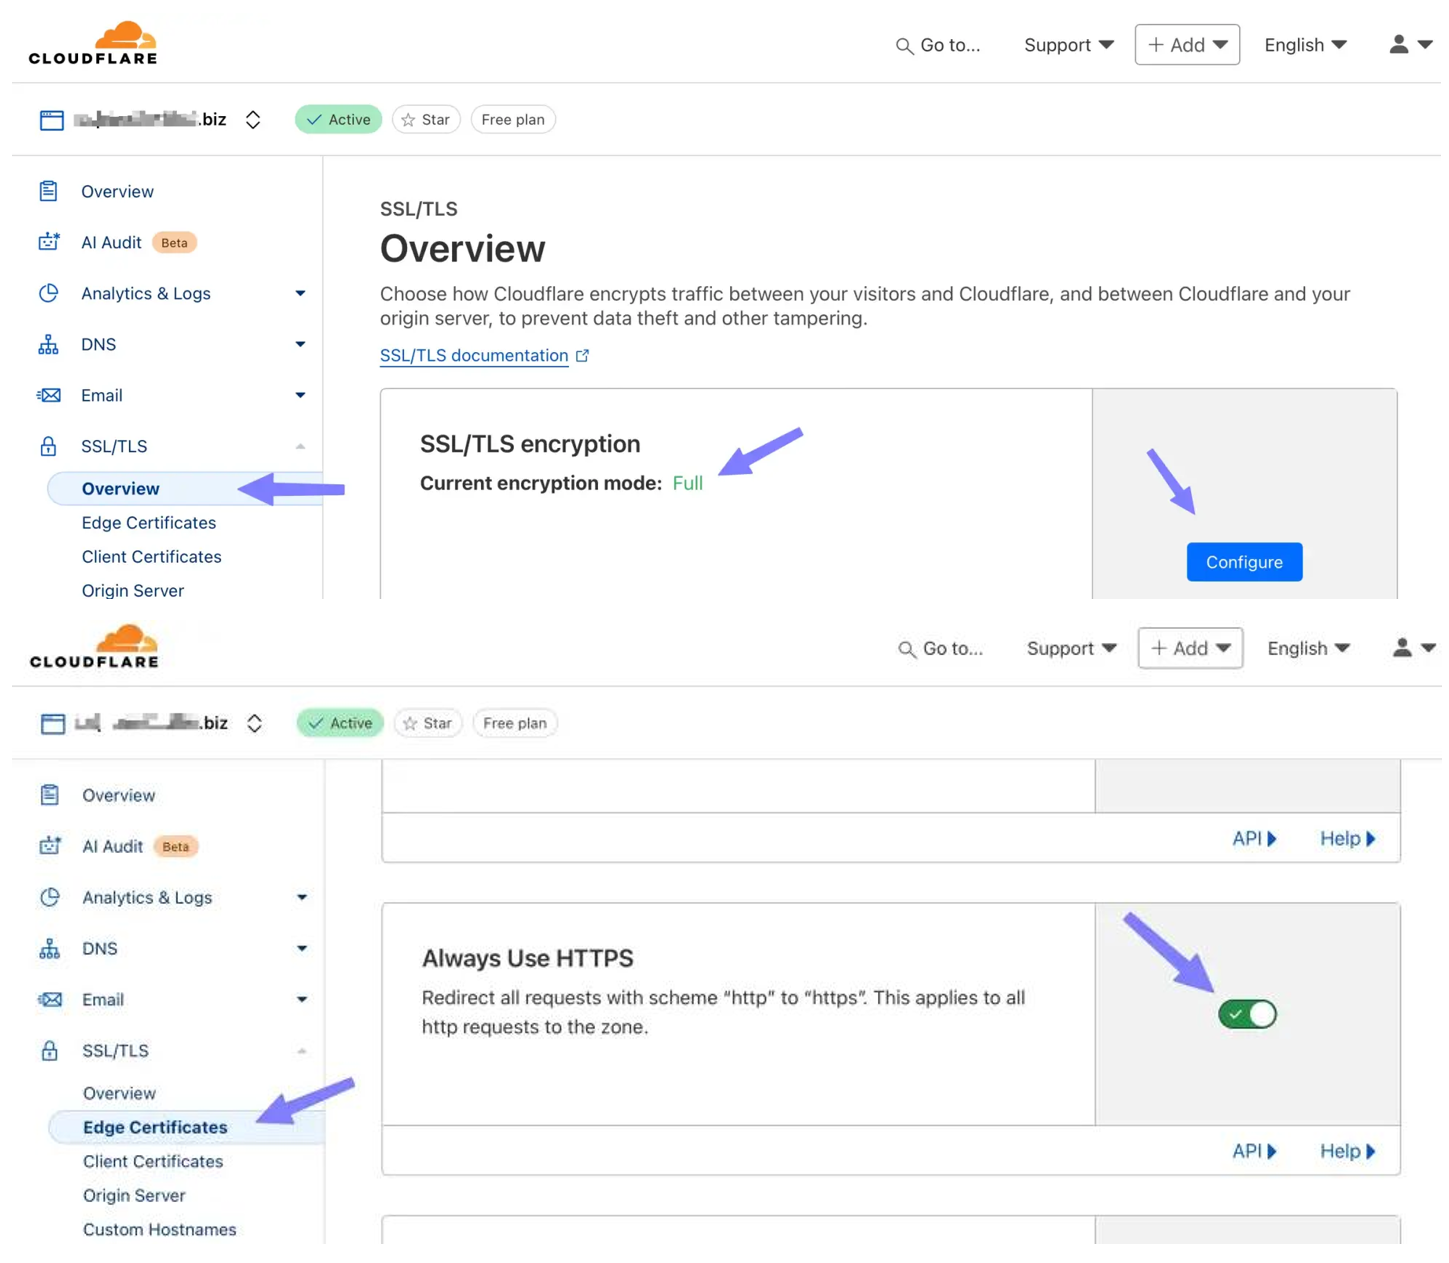Open domain switcher chevrons in top screenshot
The width and height of the screenshot is (1449, 1263).
point(253,120)
